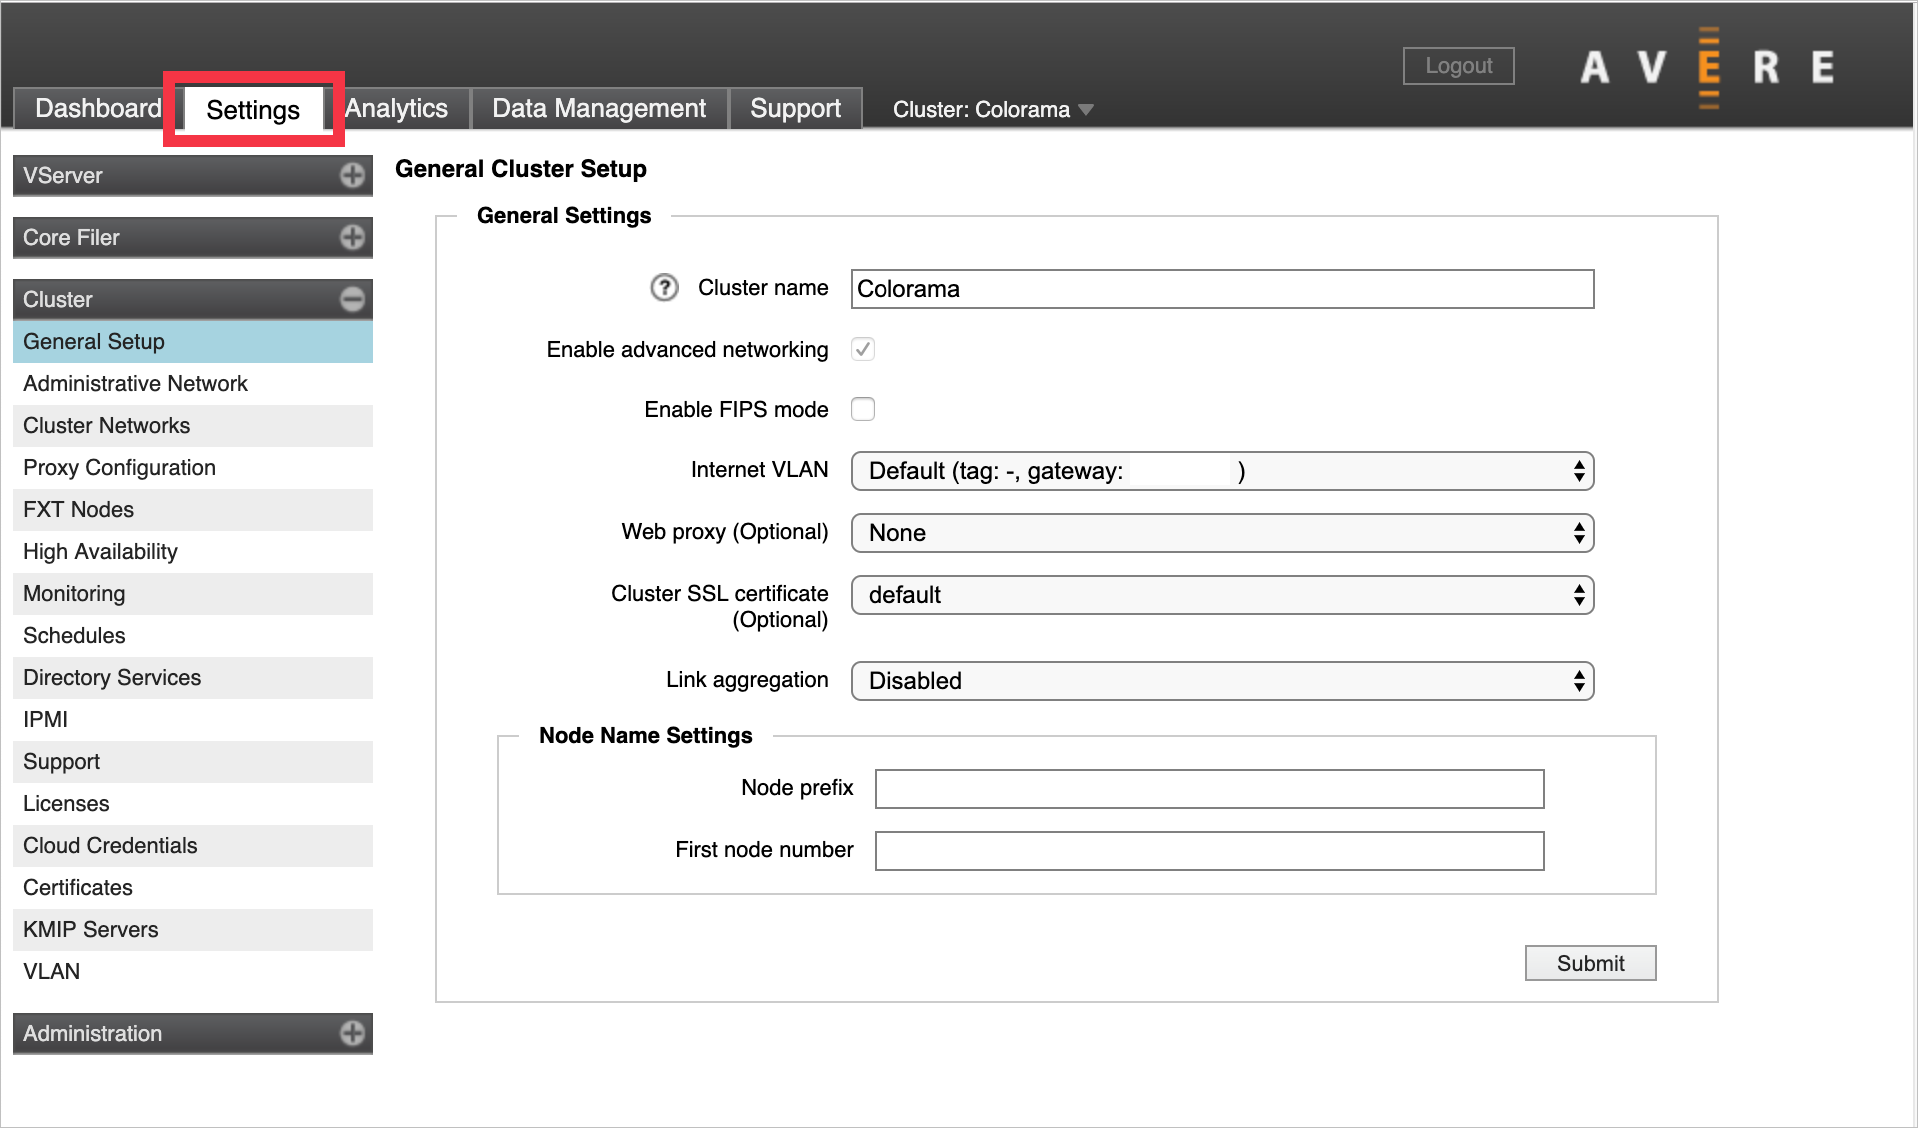This screenshot has width=1918, height=1128.
Task: Open Schedules in the sidebar
Action: tap(193, 636)
